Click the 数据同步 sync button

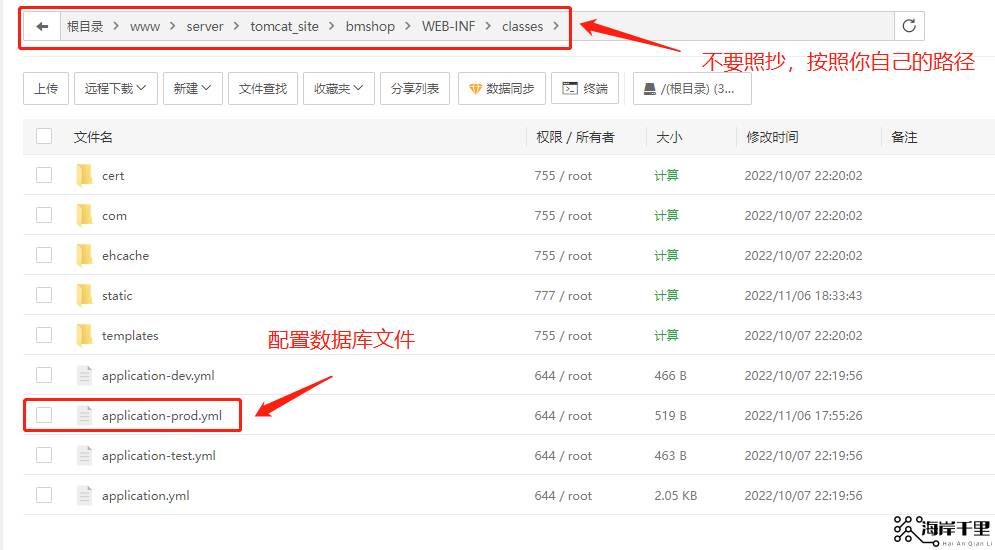501,89
